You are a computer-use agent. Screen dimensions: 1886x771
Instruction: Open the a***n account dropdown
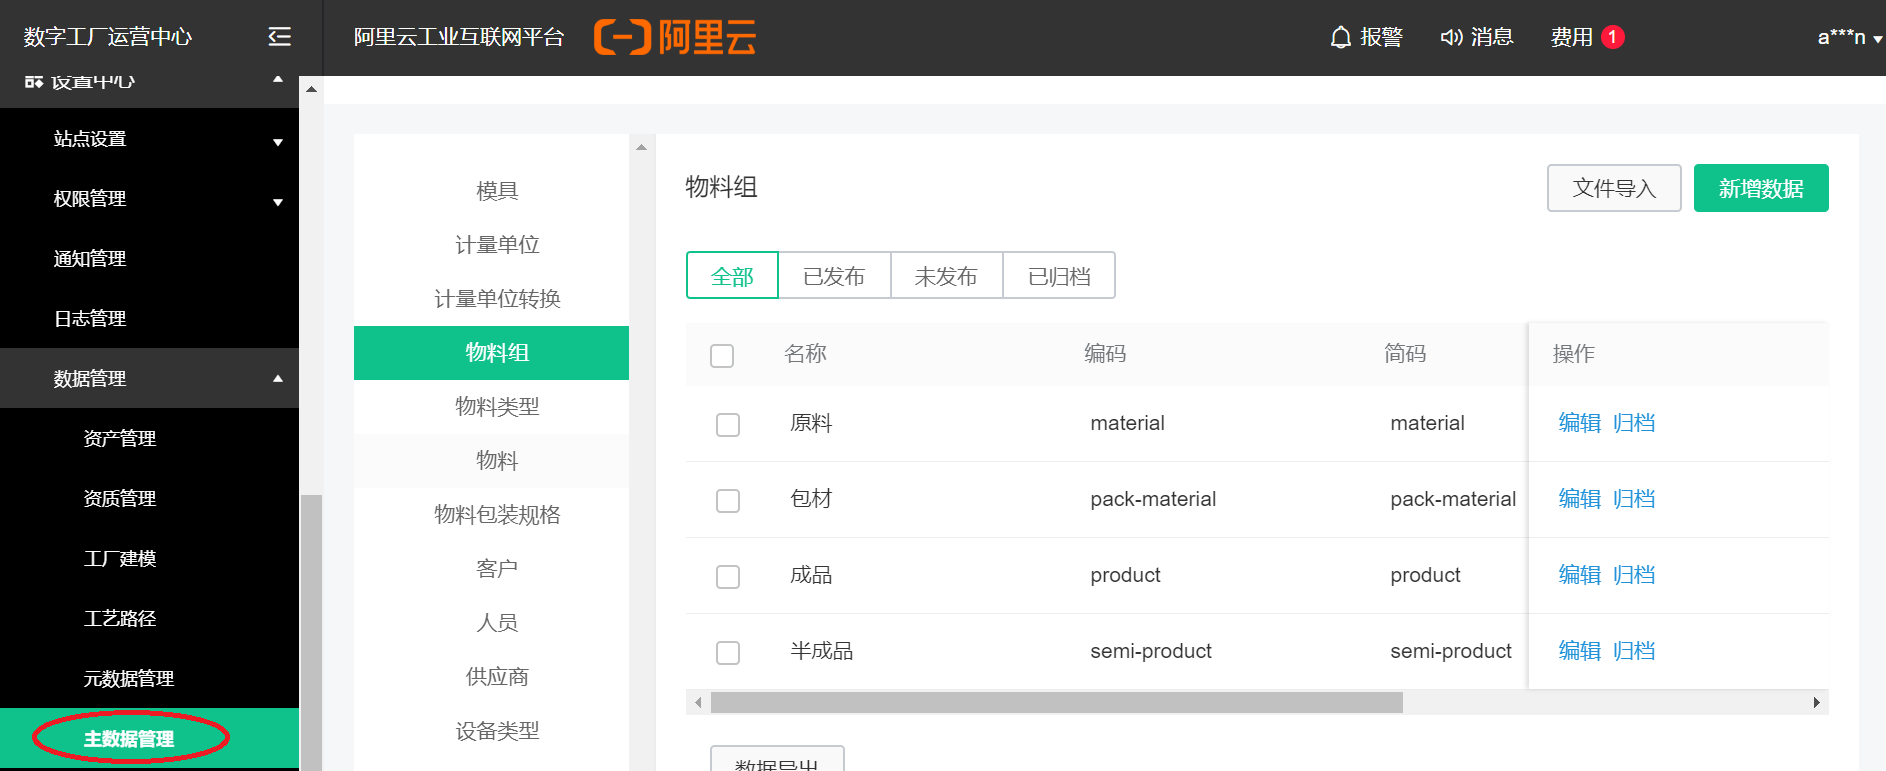(1850, 37)
